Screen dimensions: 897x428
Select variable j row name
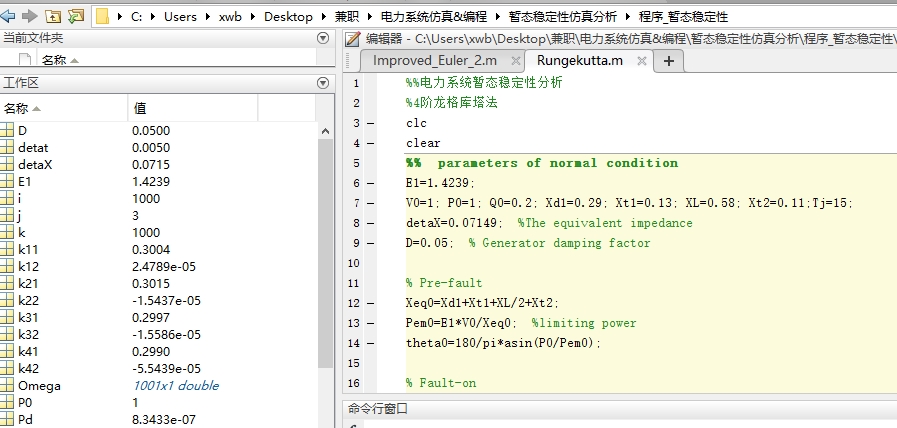point(21,216)
